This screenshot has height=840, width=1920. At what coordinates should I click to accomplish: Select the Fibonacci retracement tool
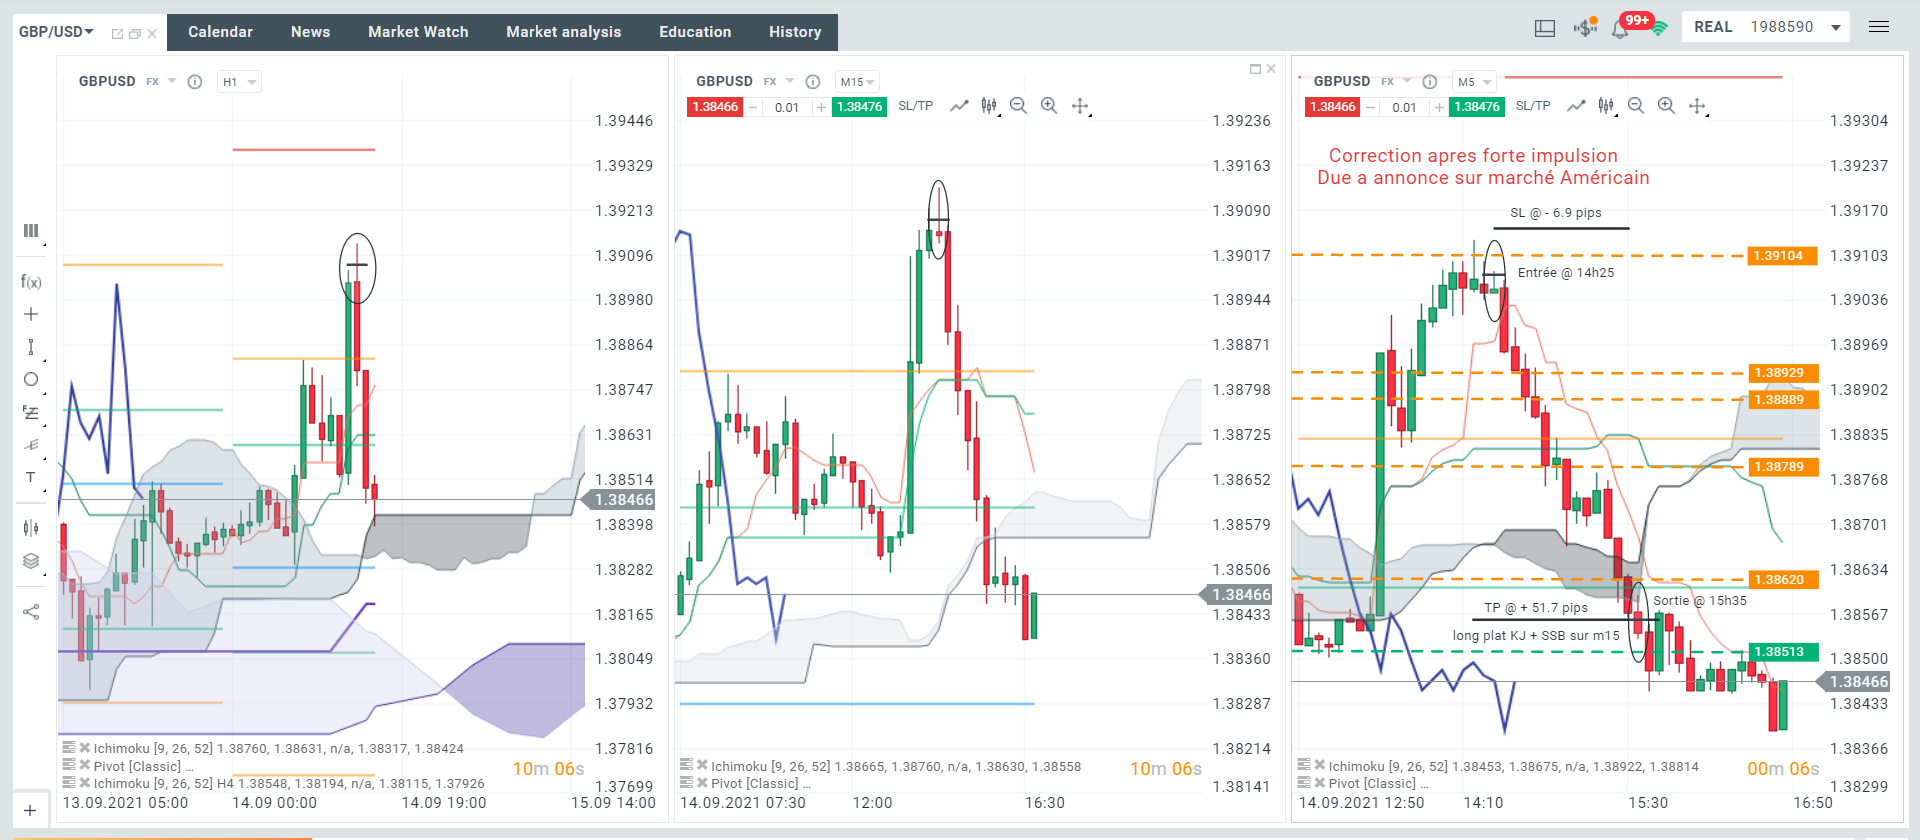tap(31, 412)
